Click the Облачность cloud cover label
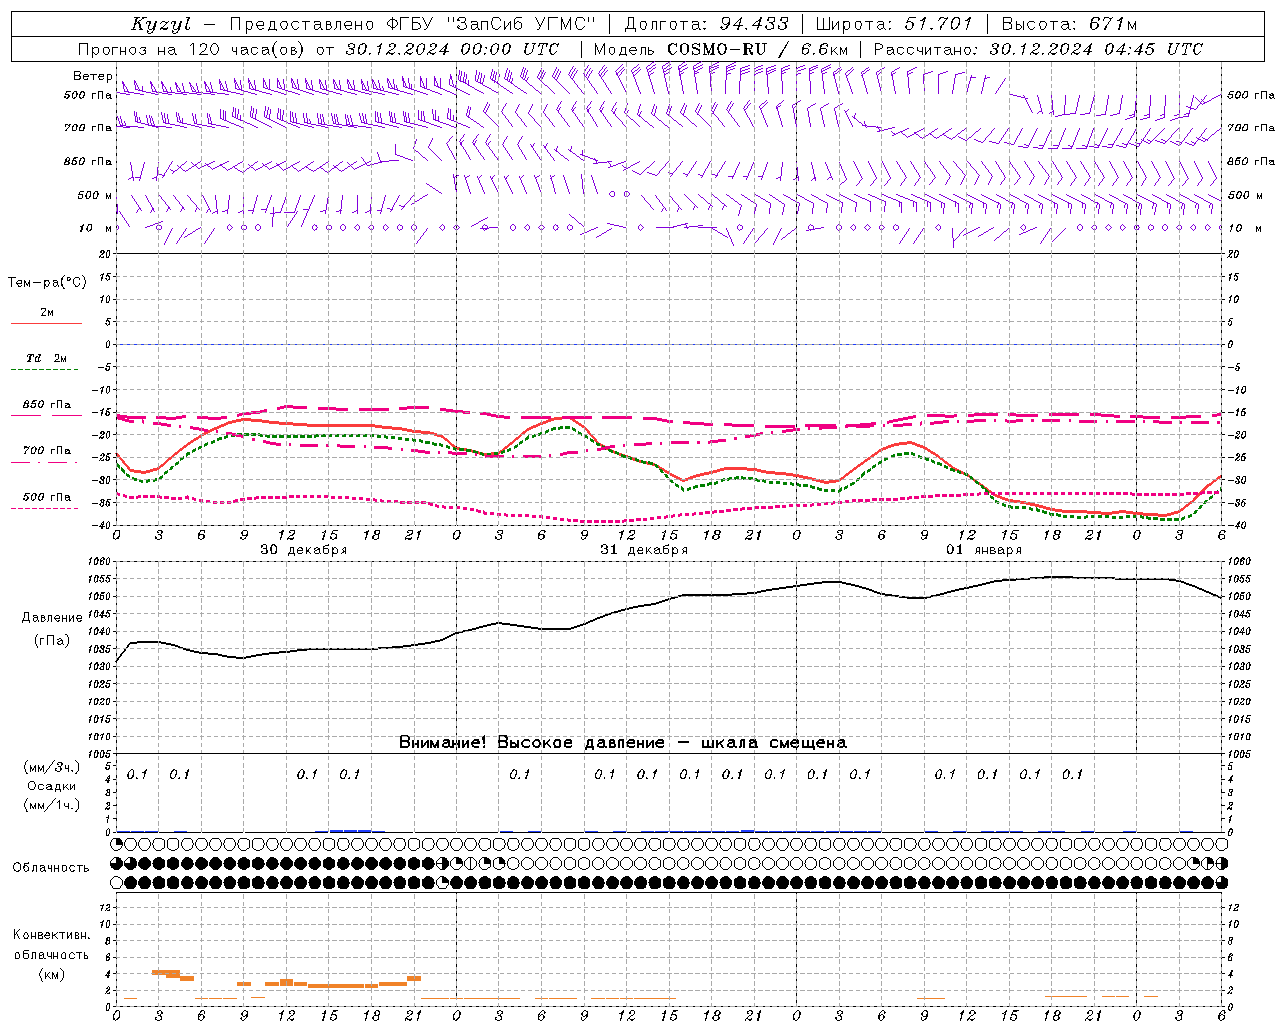Screen dimensions: 1280x1024 51,868
